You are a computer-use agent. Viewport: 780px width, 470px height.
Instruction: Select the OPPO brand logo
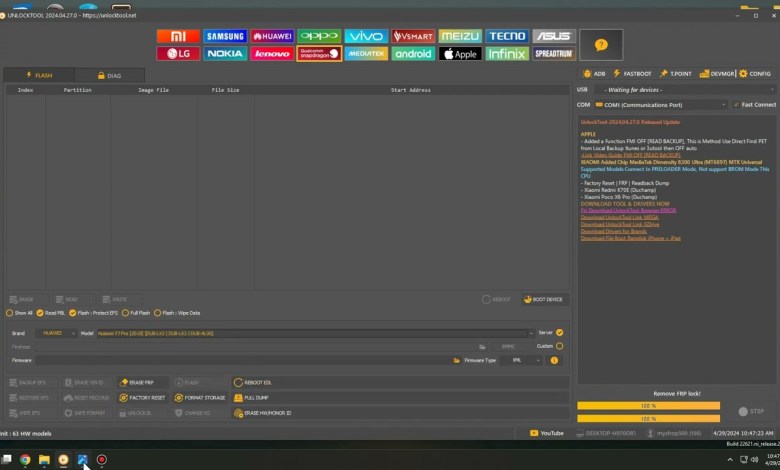point(319,36)
